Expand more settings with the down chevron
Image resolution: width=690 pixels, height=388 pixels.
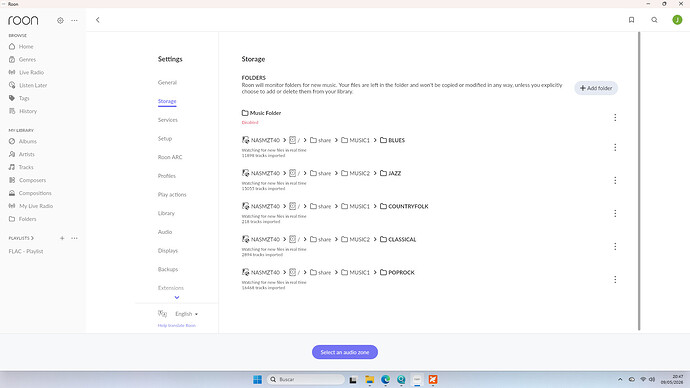click(x=177, y=297)
